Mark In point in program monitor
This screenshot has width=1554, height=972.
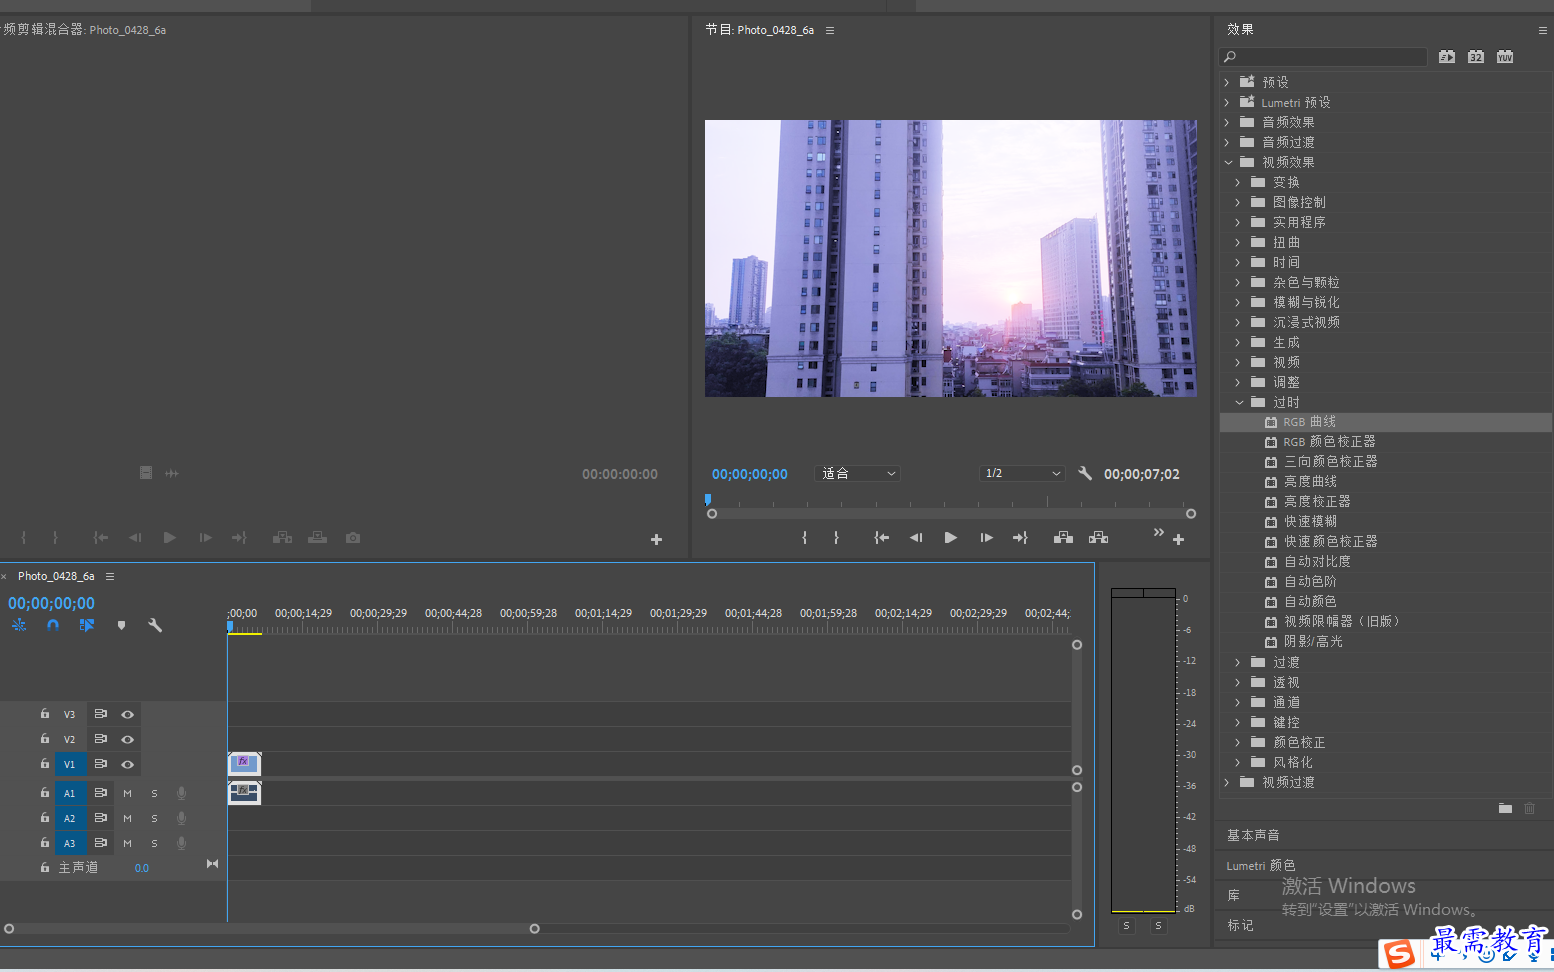pos(805,538)
